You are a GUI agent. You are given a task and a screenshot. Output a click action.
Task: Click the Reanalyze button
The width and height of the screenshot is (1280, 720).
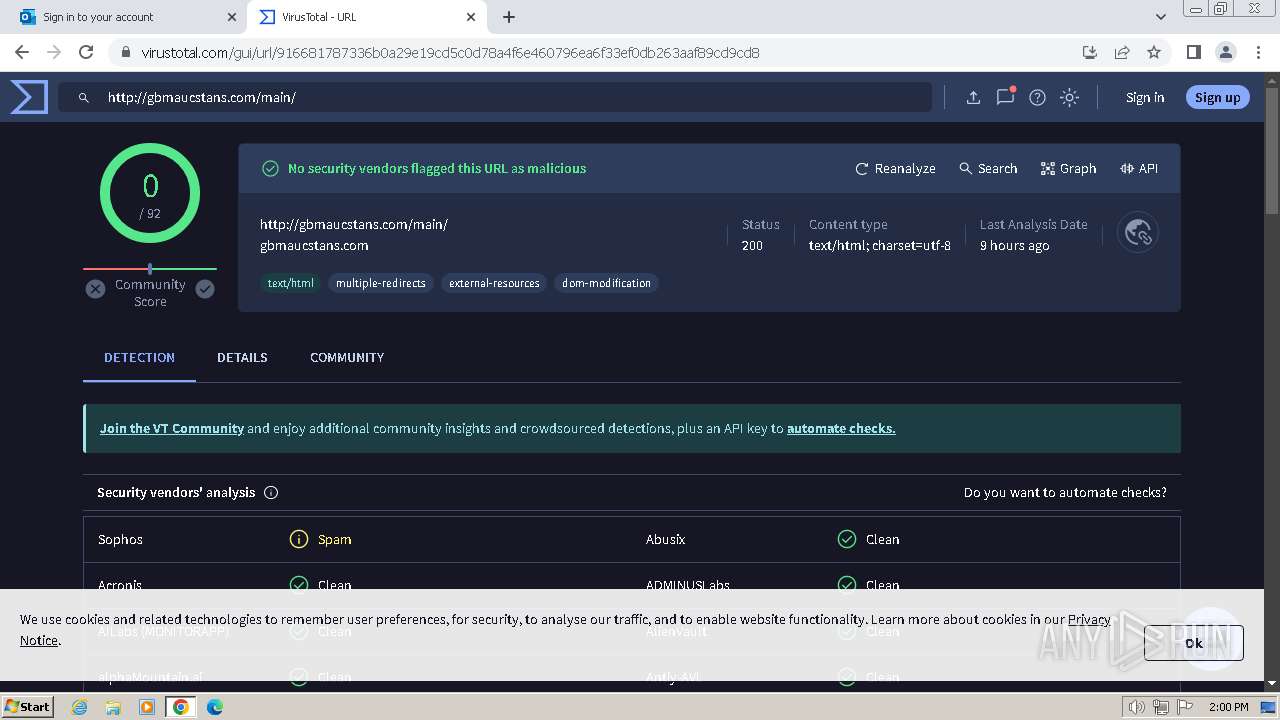pyautogui.click(x=895, y=168)
